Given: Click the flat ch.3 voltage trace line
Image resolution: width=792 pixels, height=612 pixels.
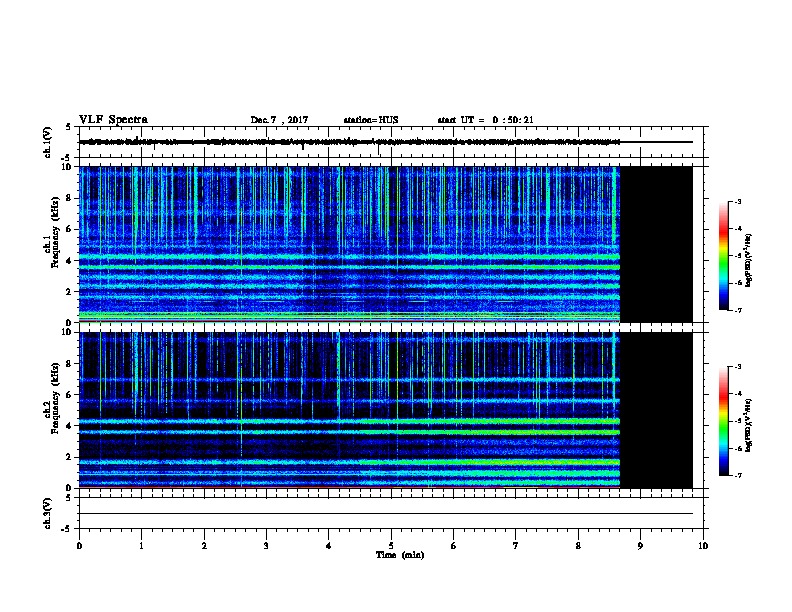Looking at the screenshot, I should tap(386, 514).
